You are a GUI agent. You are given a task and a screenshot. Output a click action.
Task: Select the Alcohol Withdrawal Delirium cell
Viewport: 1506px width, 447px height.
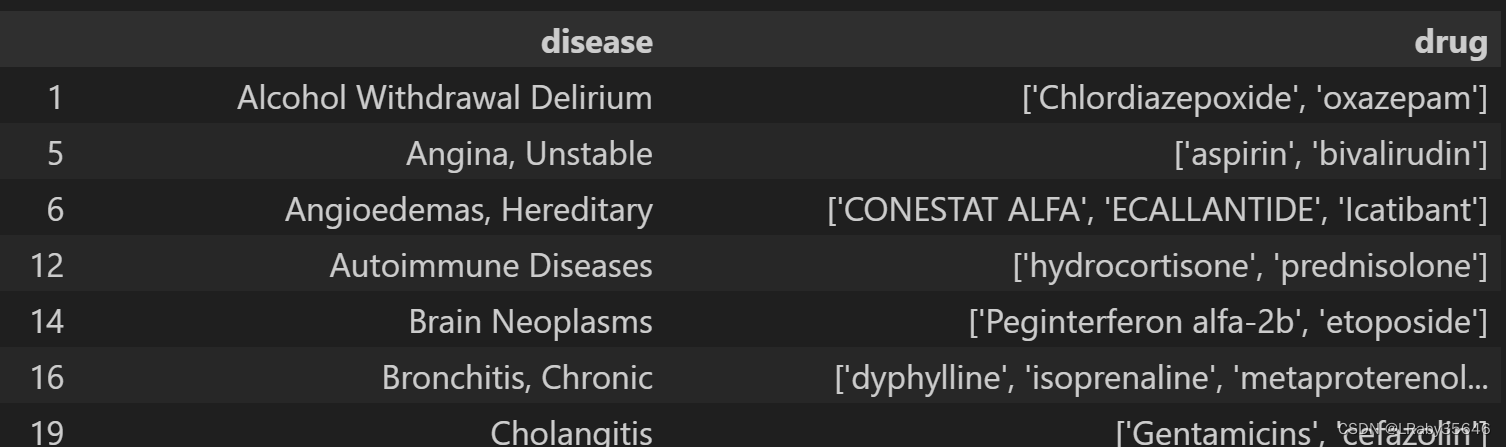pos(445,99)
